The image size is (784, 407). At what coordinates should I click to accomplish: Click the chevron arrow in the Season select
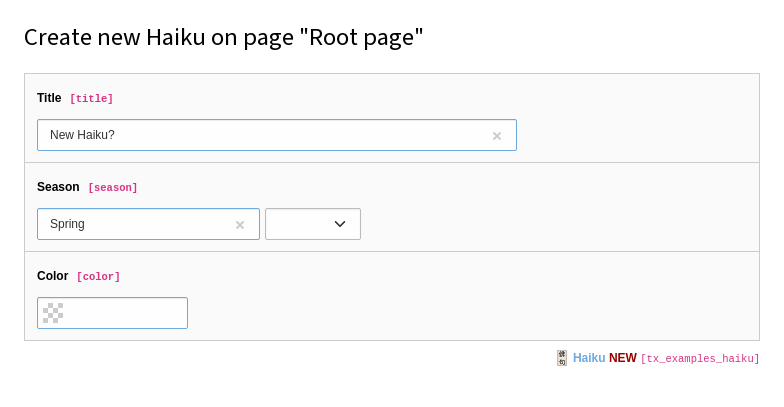coord(340,224)
